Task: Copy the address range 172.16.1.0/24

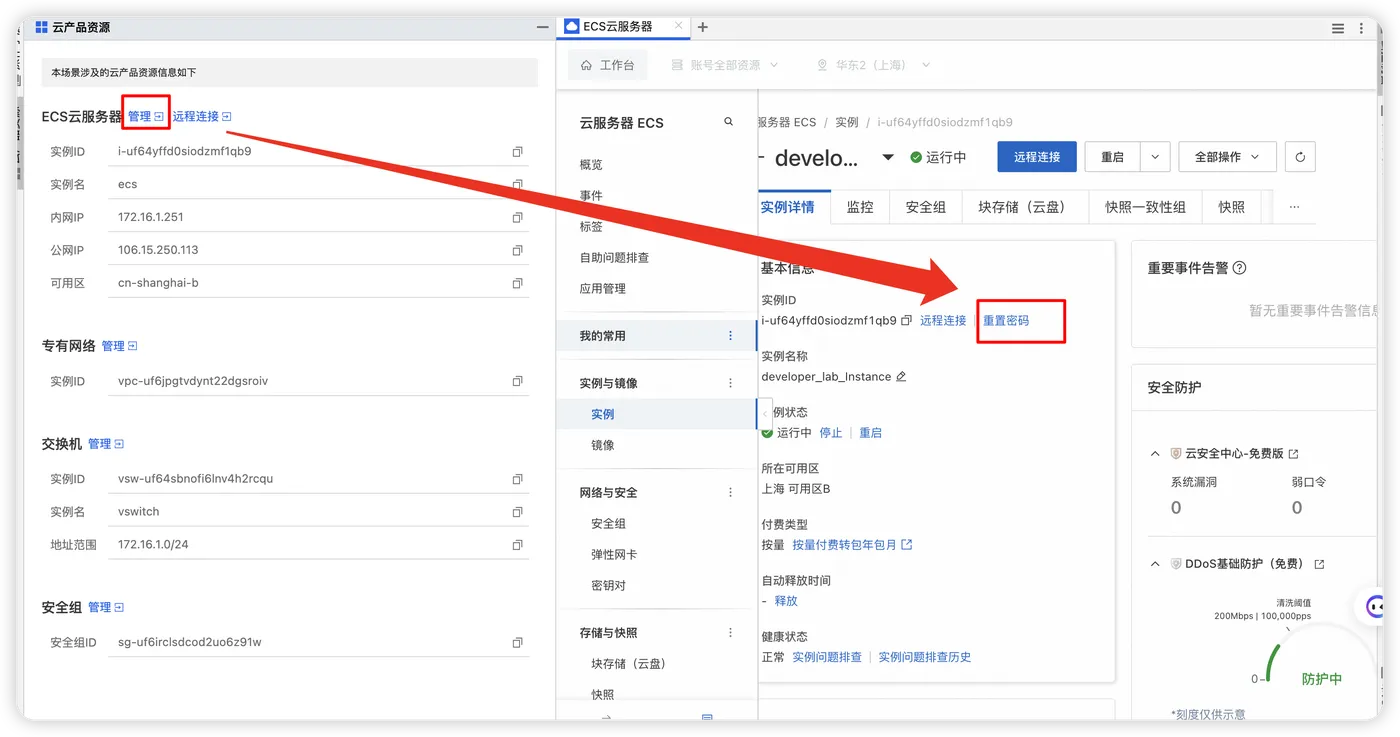Action: pyautogui.click(x=518, y=546)
